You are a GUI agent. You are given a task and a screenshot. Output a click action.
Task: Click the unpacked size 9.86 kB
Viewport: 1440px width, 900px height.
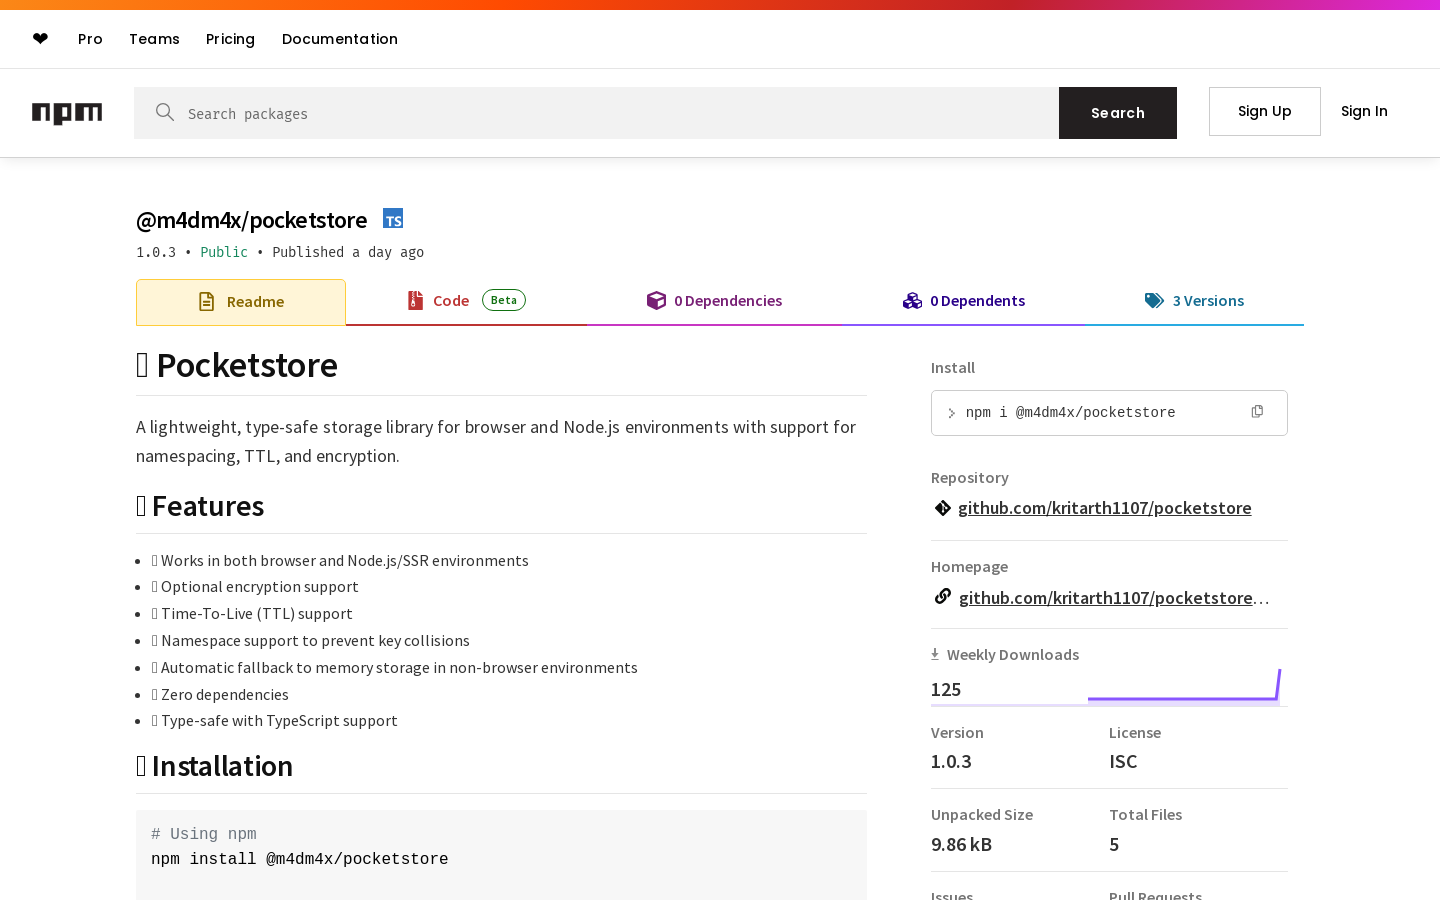pos(961,844)
